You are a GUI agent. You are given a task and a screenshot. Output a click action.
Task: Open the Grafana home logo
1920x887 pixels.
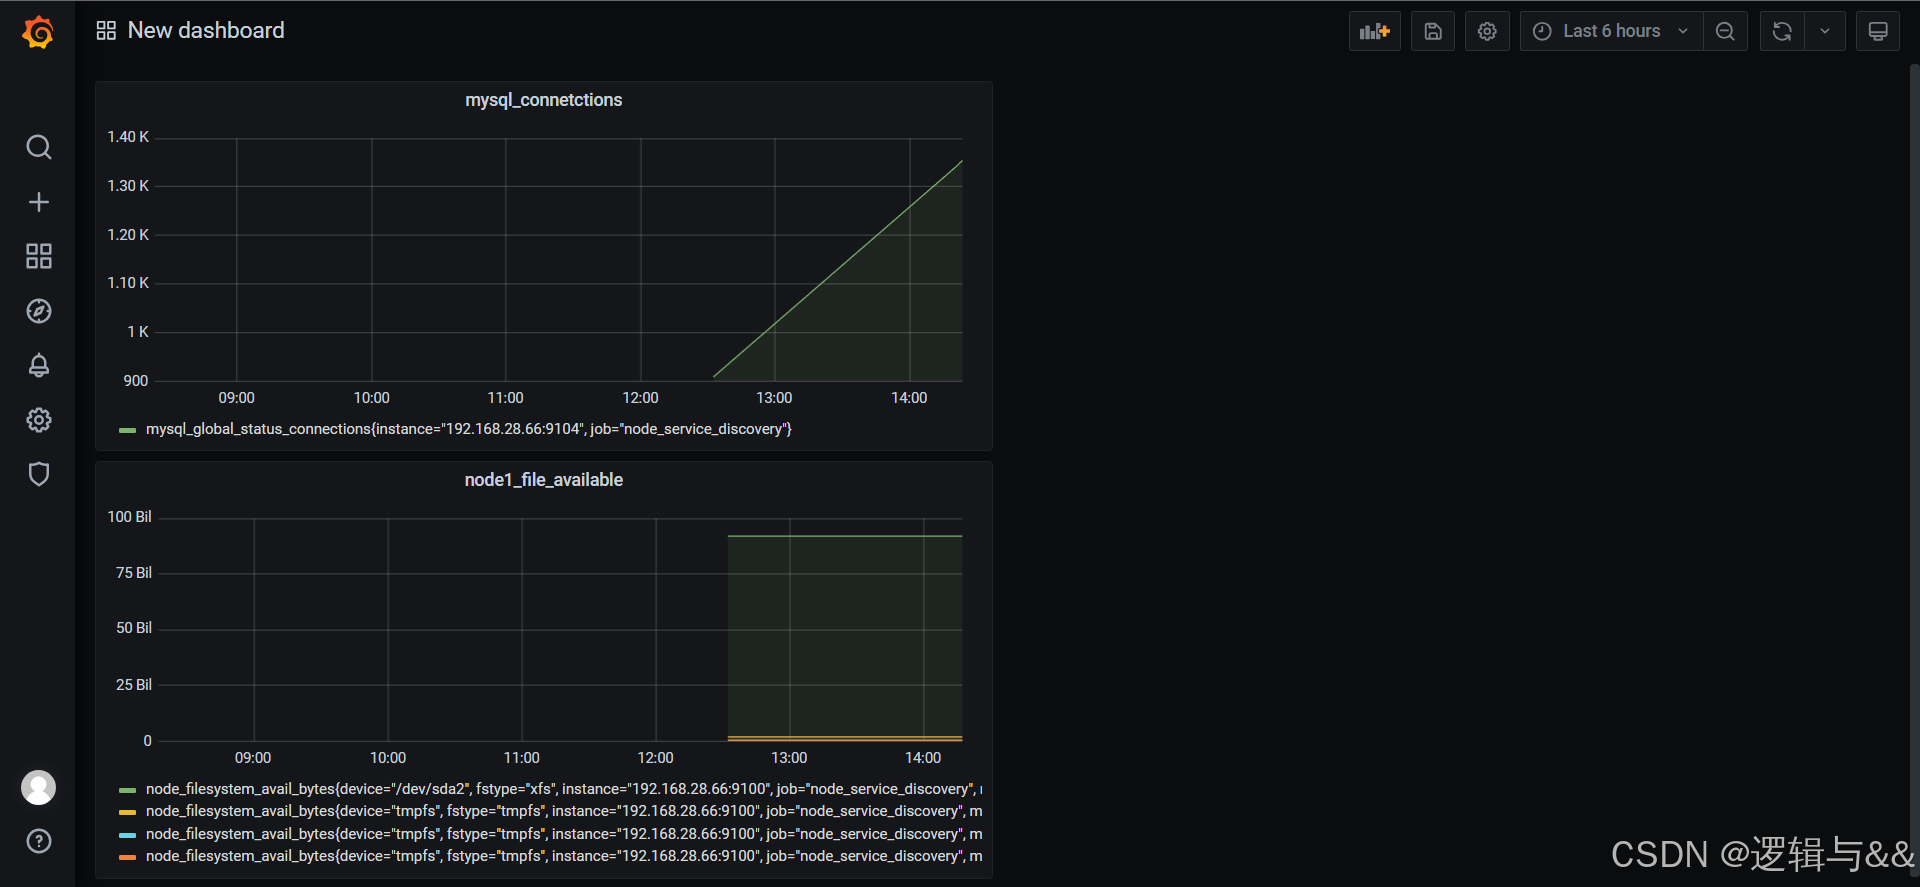coord(38,32)
